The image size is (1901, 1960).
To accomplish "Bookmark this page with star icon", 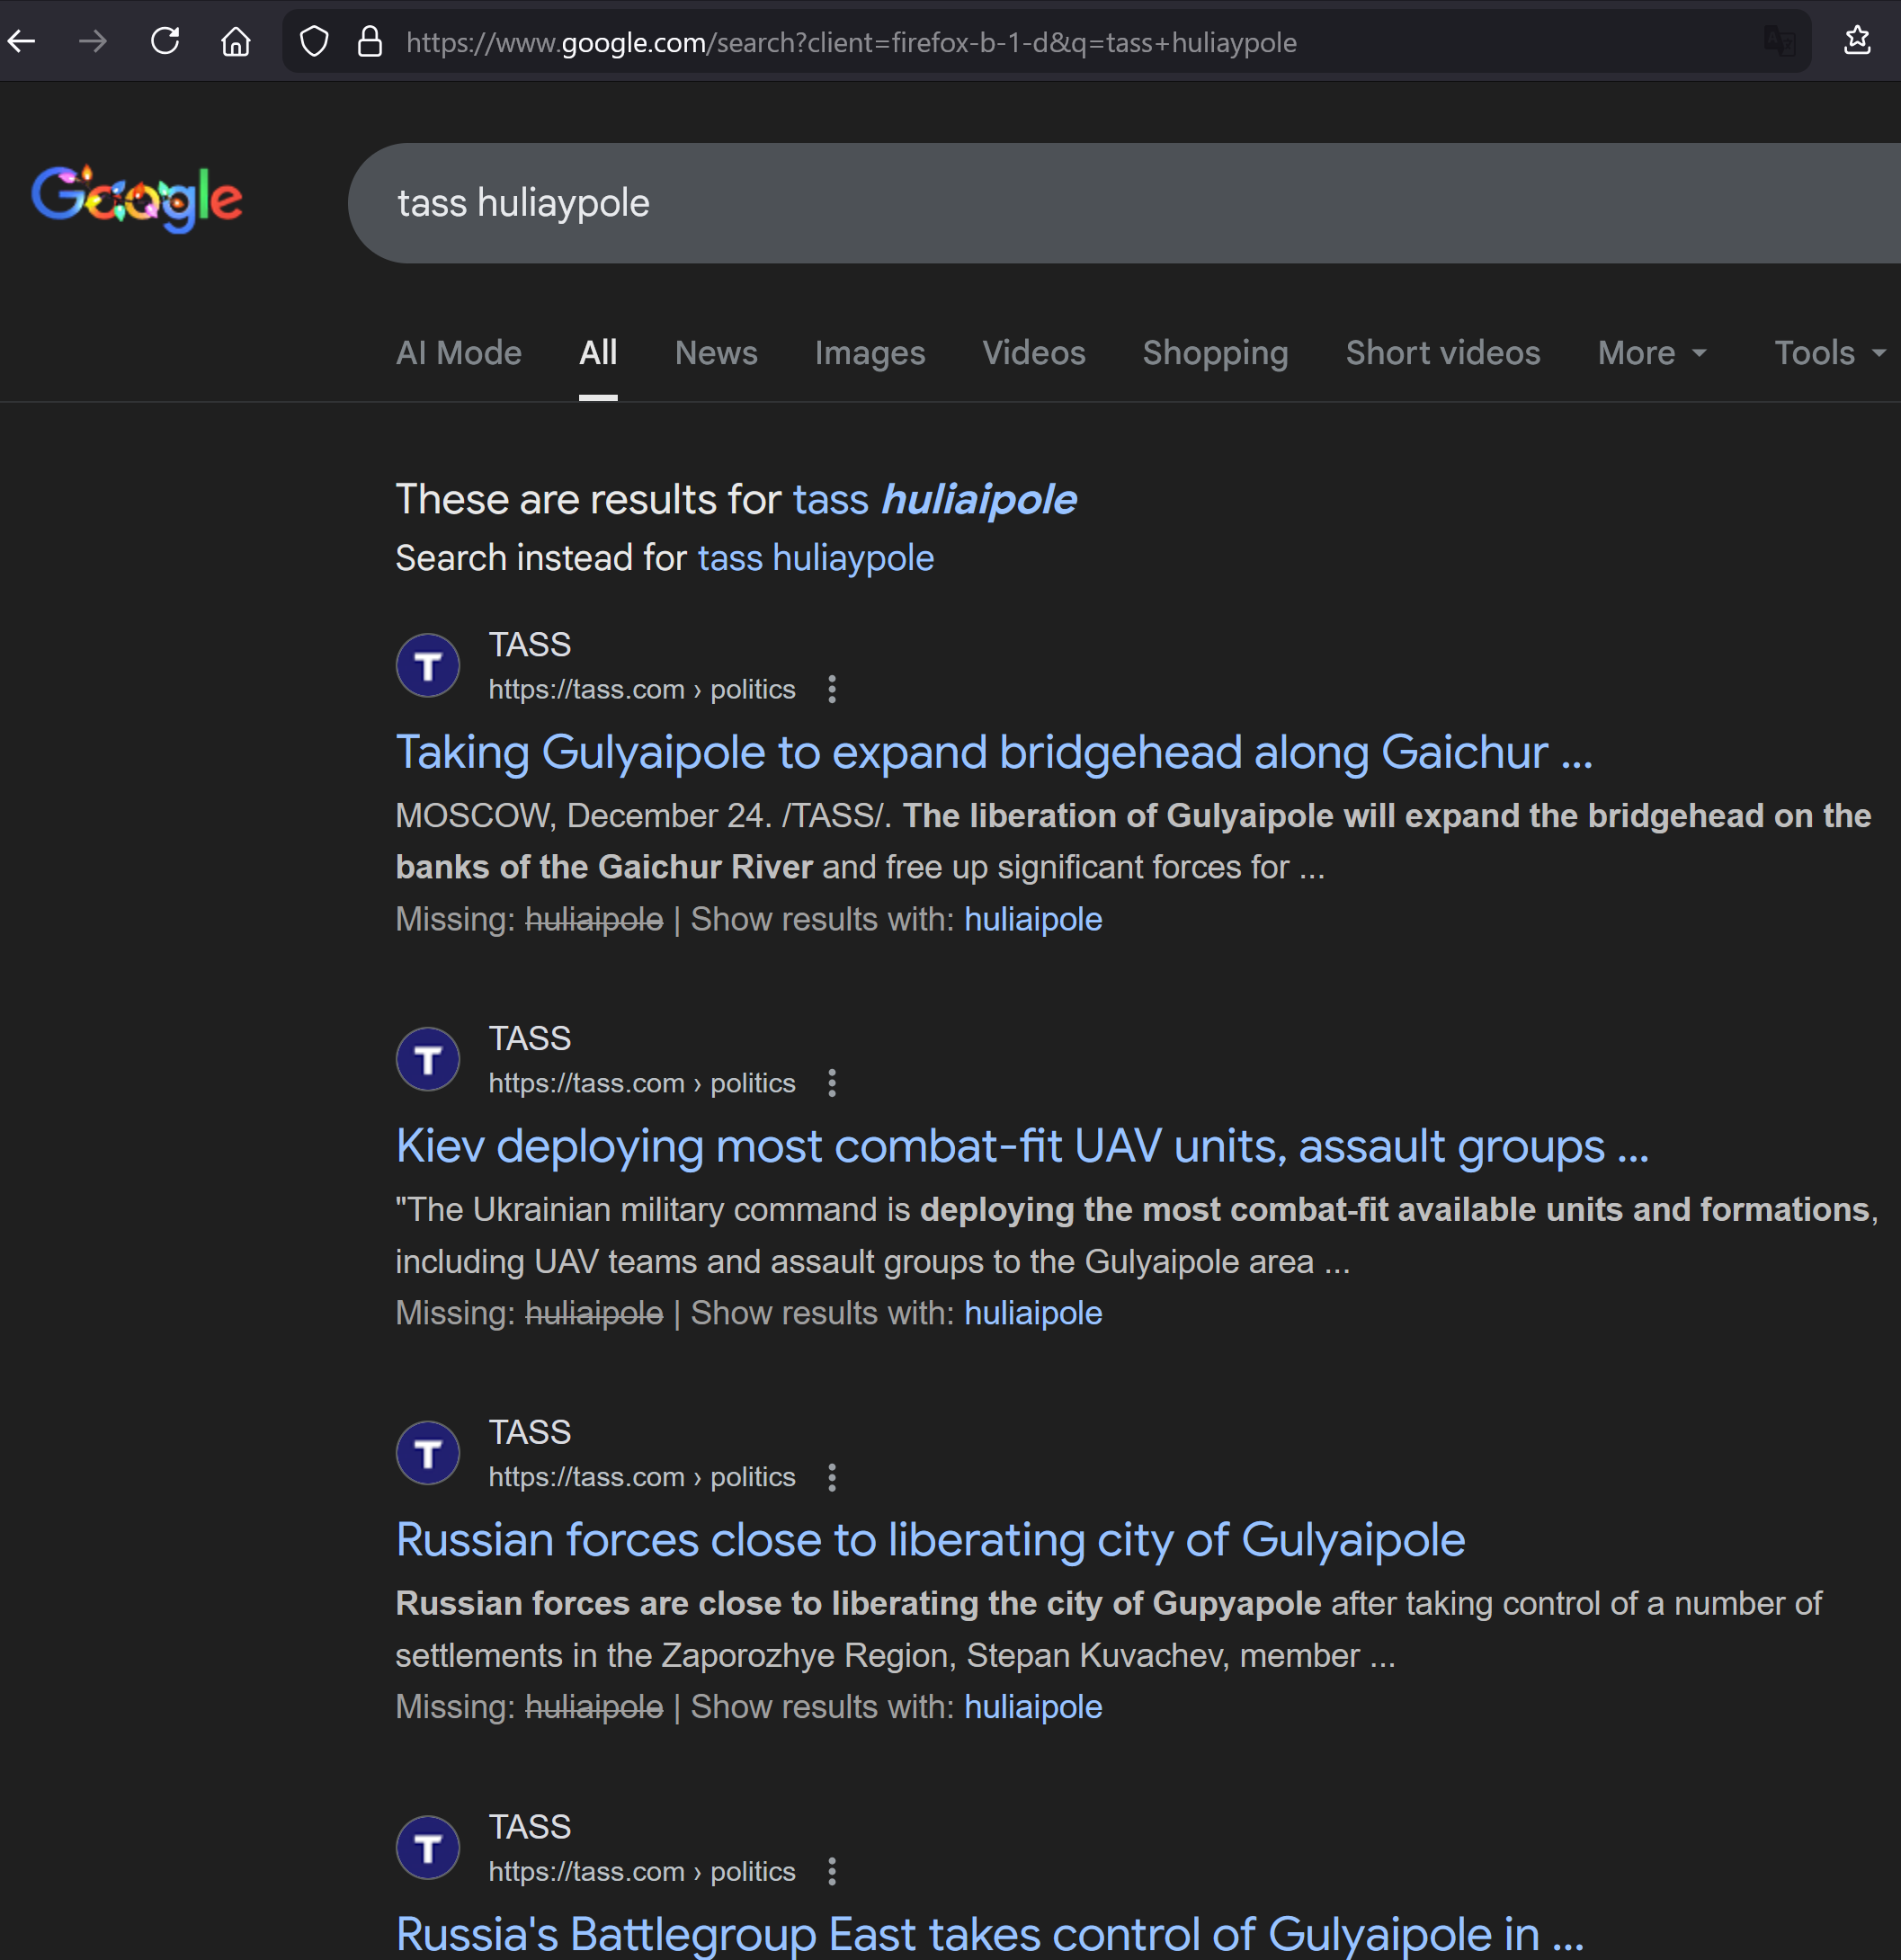I will pyautogui.click(x=1857, y=40).
